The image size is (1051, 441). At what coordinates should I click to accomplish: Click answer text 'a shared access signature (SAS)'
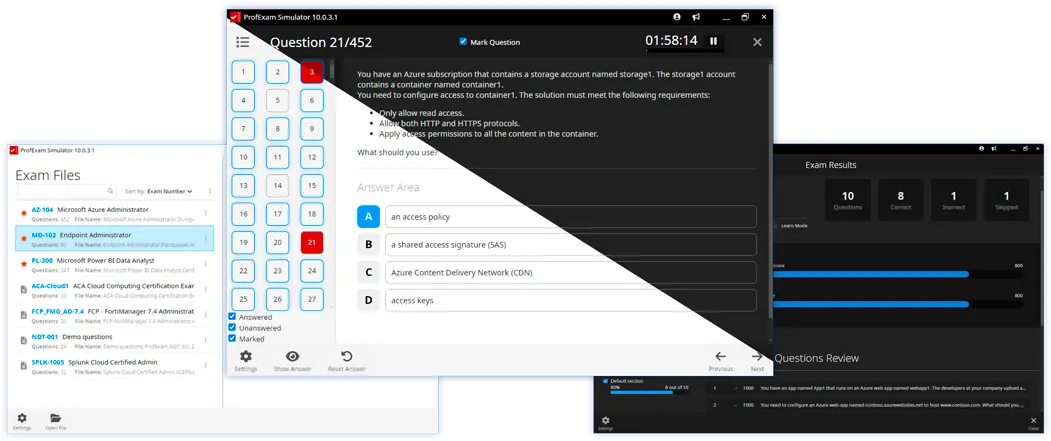(448, 245)
